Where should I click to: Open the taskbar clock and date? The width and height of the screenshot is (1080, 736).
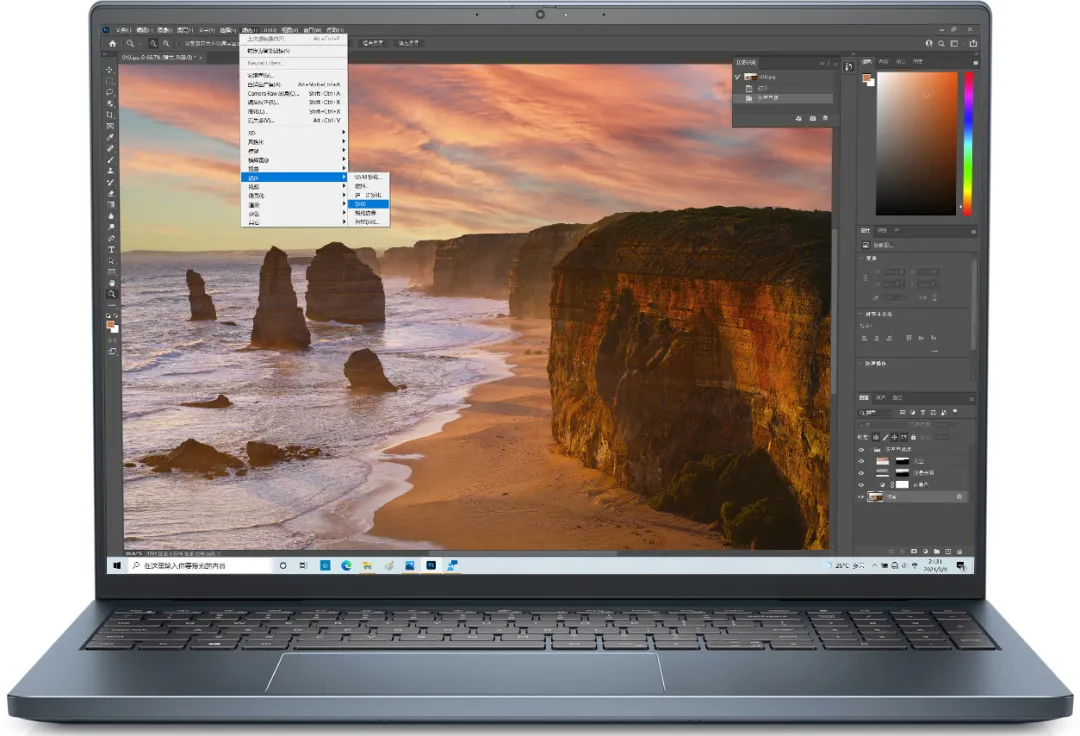click(x=935, y=565)
